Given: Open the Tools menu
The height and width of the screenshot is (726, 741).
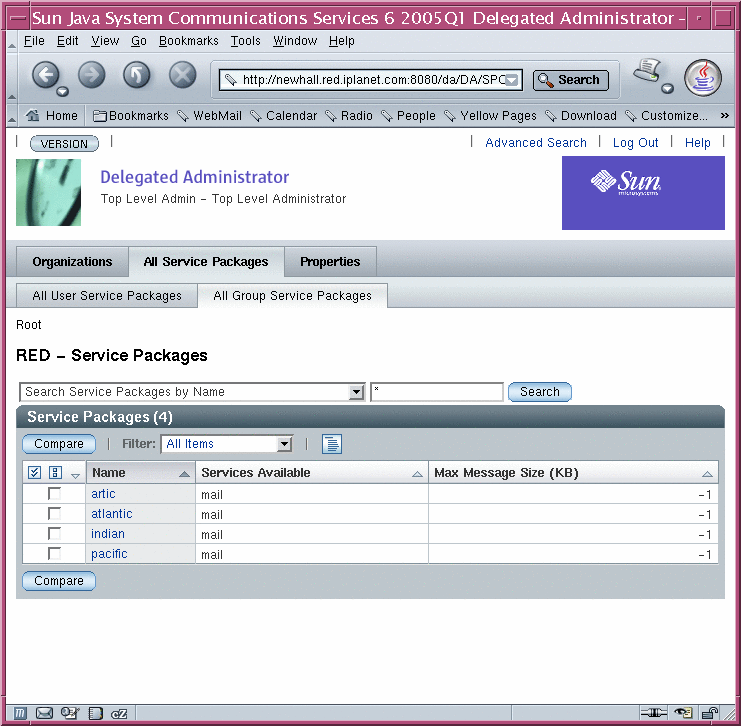Looking at the screenshot, I should (x=245, y=41).
